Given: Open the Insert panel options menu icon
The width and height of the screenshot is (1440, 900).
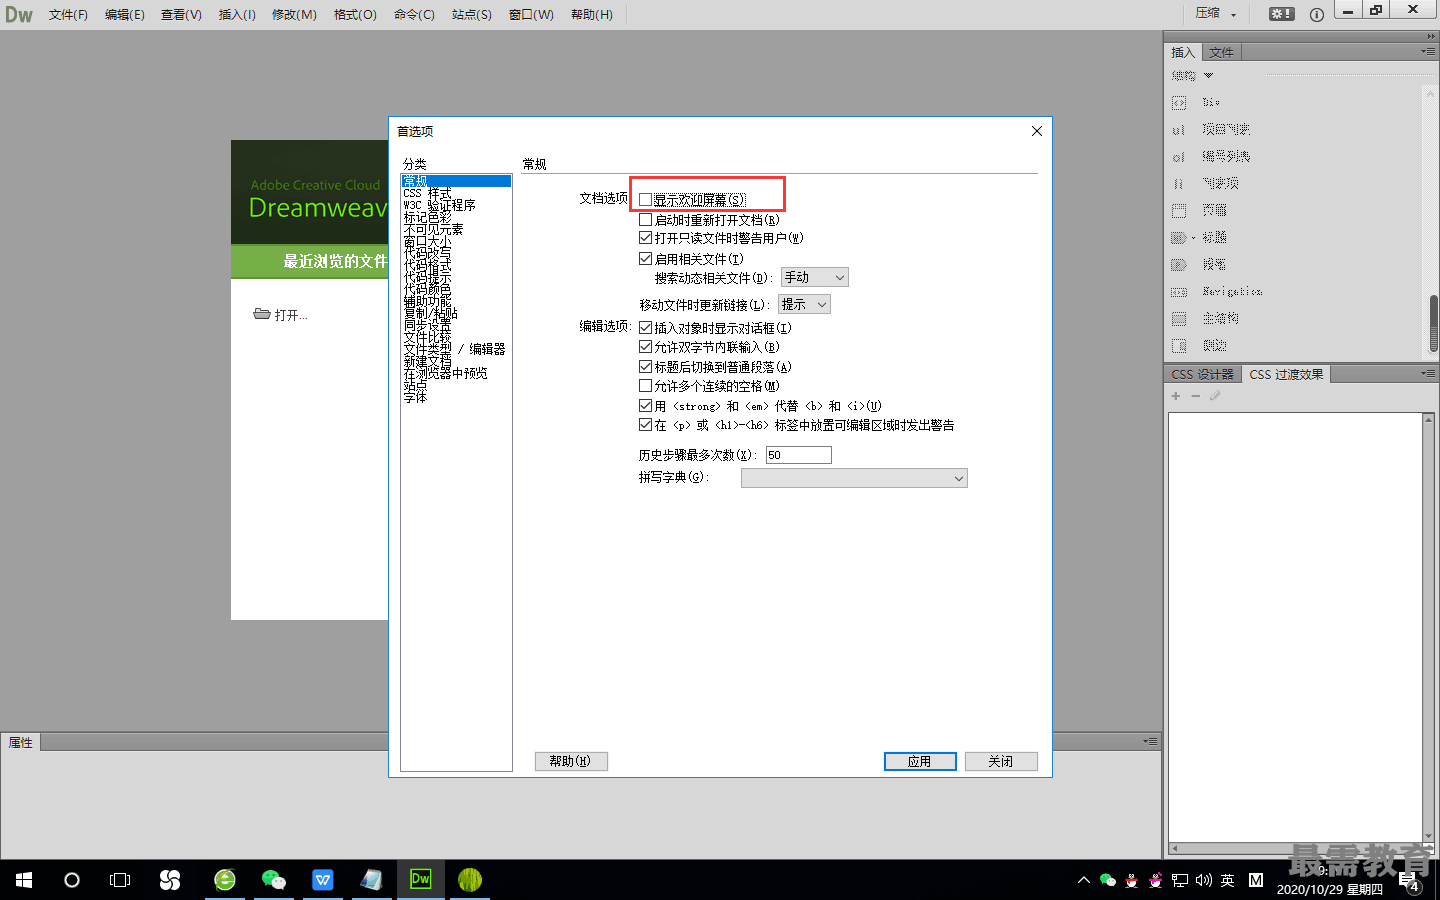Looking at the screenshot, I should (1428, 51).
